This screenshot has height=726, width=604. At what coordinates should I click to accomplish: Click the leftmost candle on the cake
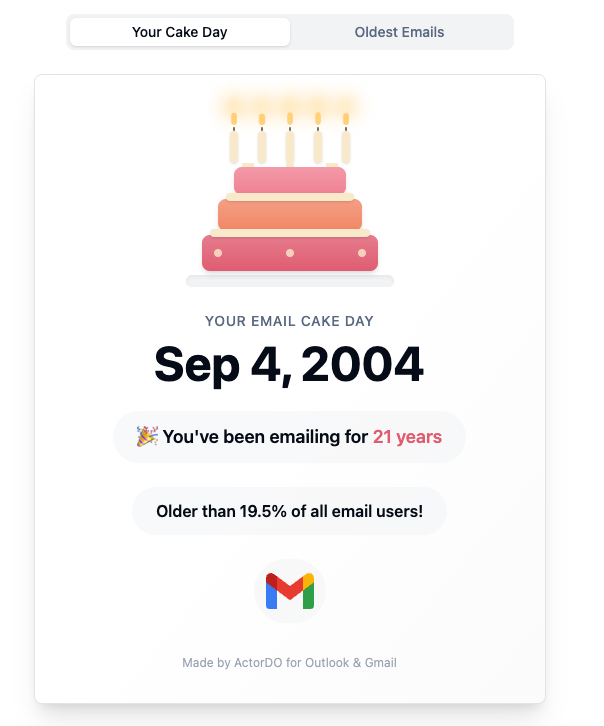(234, 144)
